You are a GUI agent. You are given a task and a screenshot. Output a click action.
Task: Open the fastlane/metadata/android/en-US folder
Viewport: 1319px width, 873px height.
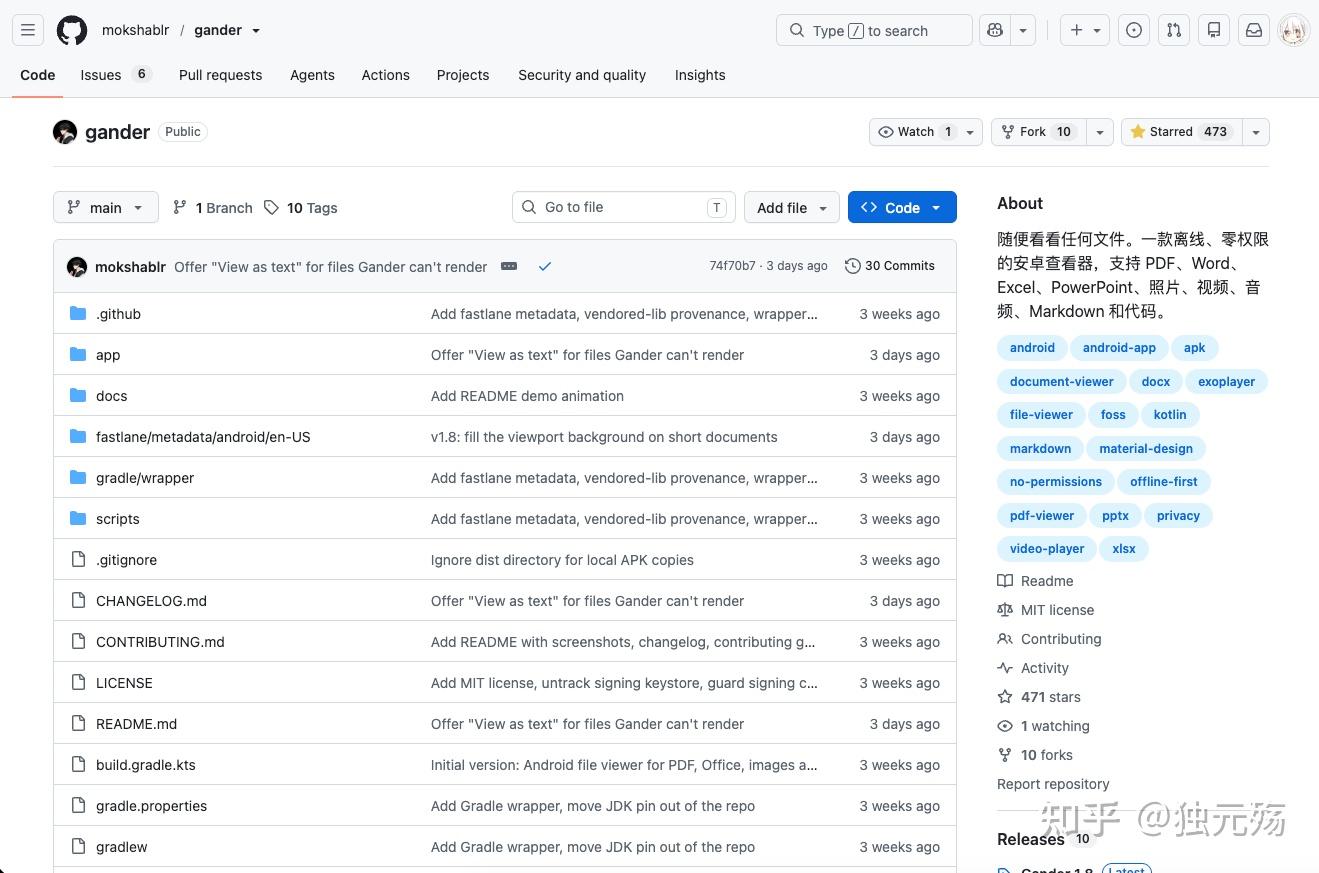coord(203,437)
